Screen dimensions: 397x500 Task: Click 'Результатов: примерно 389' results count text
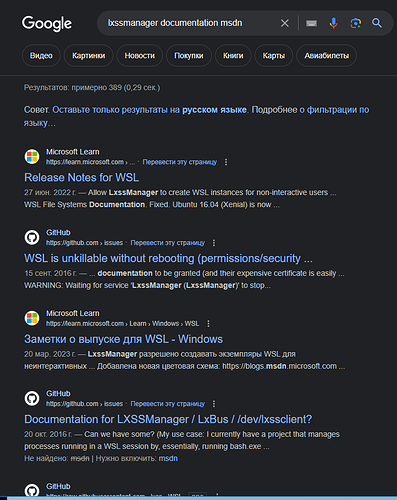(x=92, y=88)
